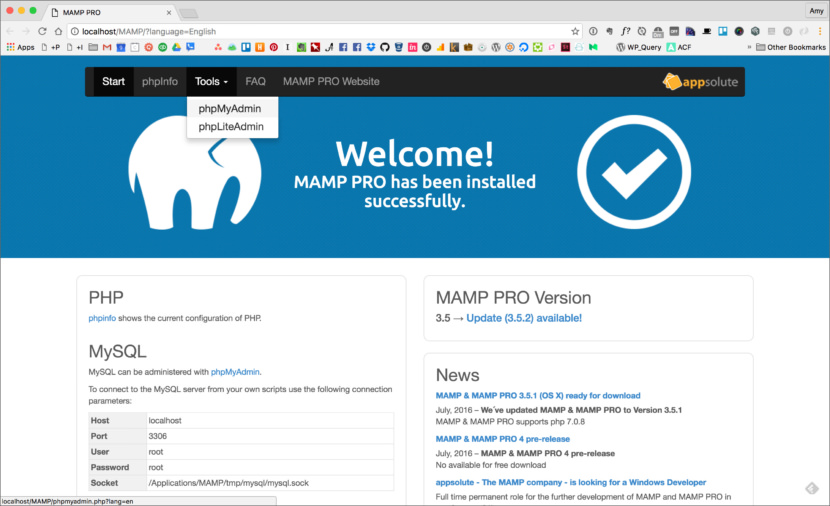Click the appsolute logo in navbar

[700, 82]
